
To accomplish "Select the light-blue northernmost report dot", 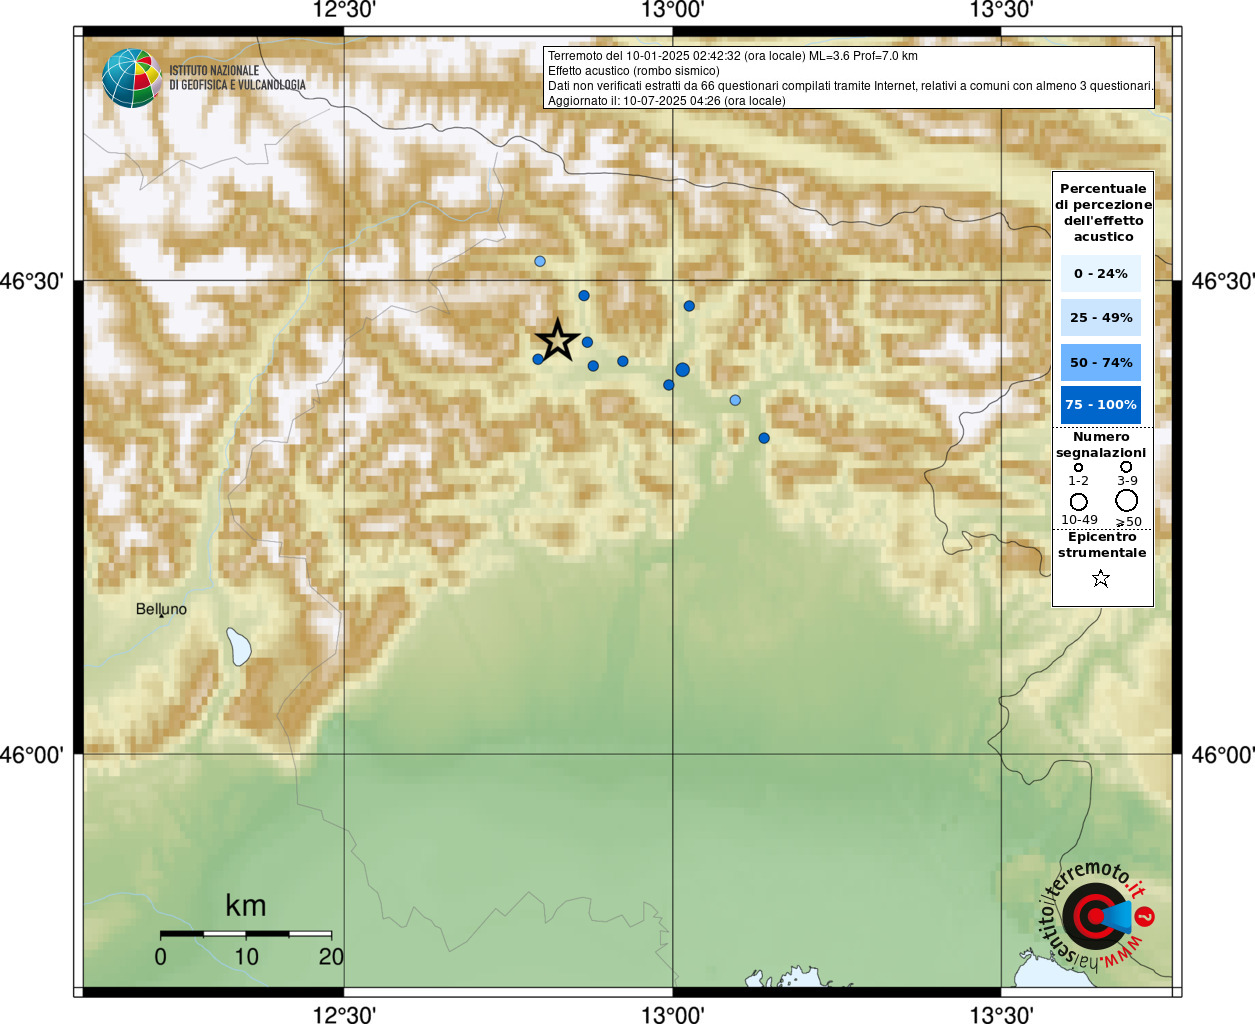I will [x=540, y=261].
